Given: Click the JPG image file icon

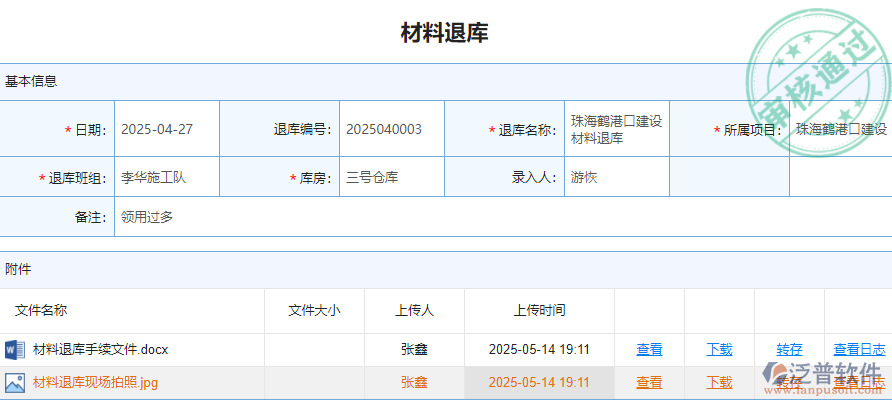Looking at the screenshot, I should (x=14, y=382).
